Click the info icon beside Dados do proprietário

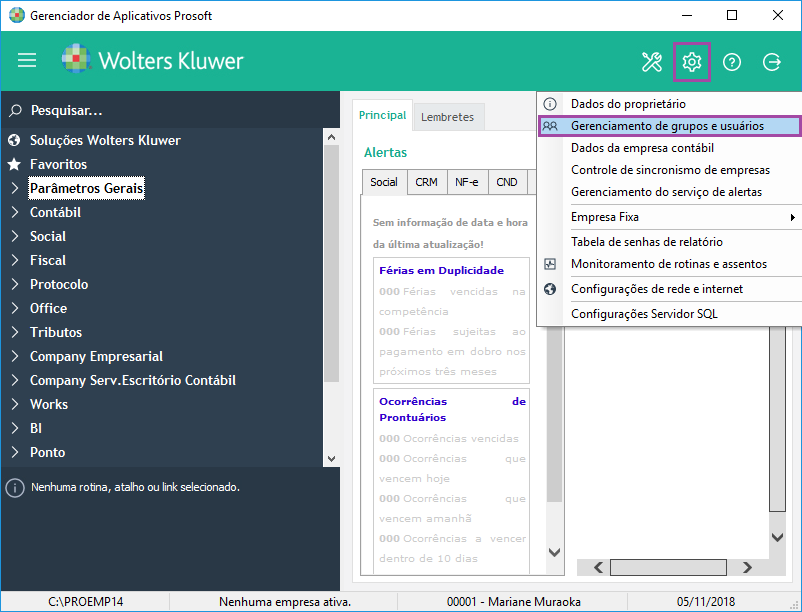click(550, 104)
